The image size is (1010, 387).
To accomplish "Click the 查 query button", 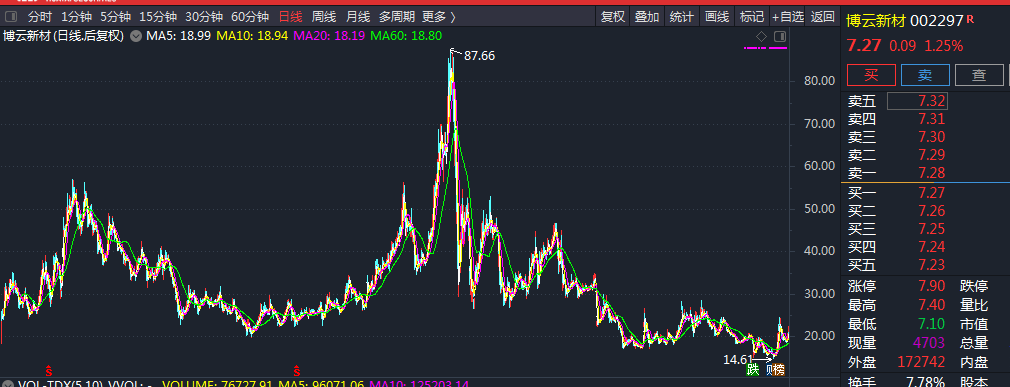I will (x=979, y=75).
